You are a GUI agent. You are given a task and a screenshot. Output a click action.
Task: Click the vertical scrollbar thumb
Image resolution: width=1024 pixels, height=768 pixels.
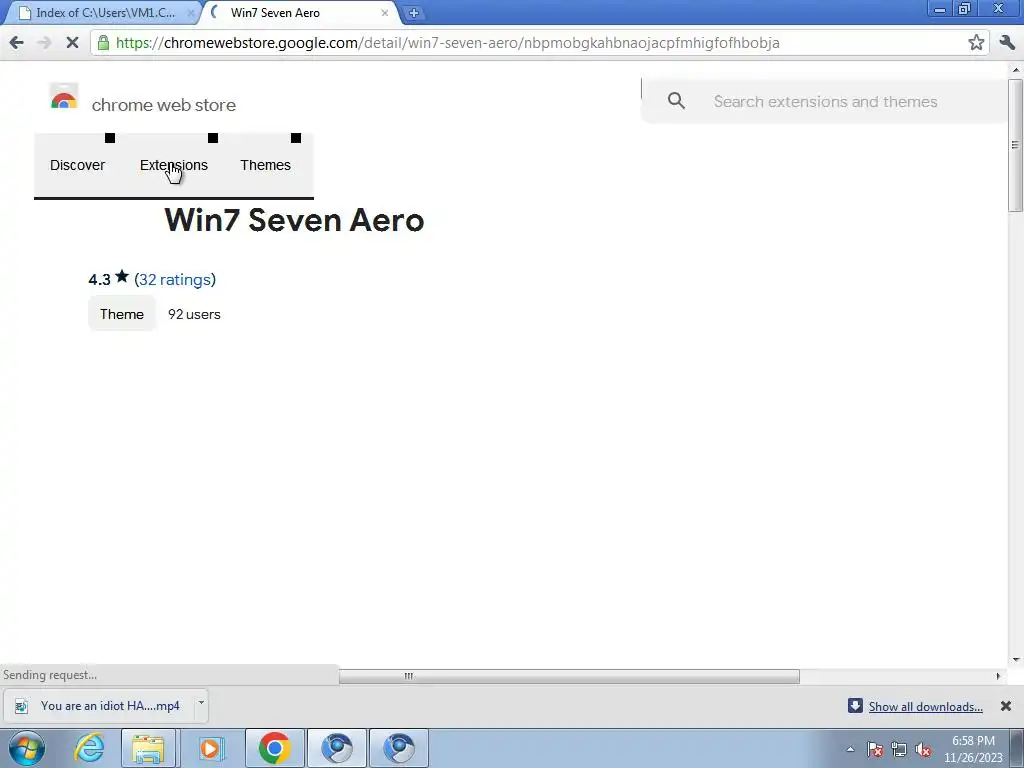(1016, 145)
